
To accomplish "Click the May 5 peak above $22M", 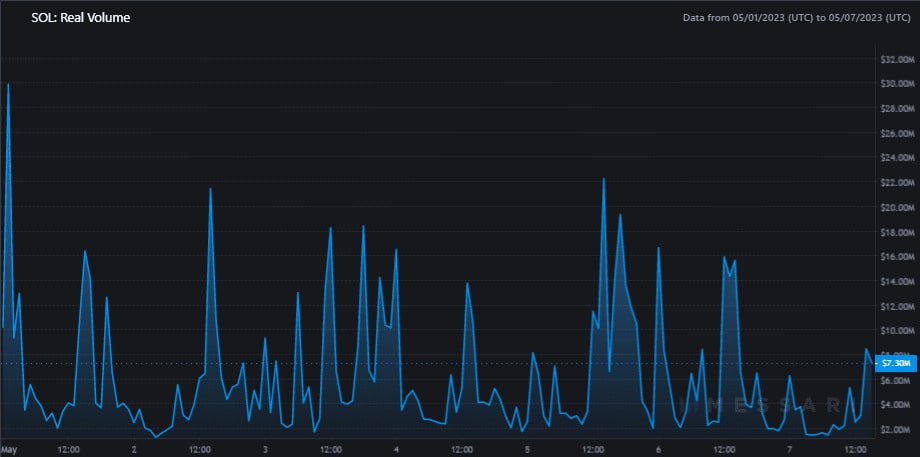I will pos(604,178).
